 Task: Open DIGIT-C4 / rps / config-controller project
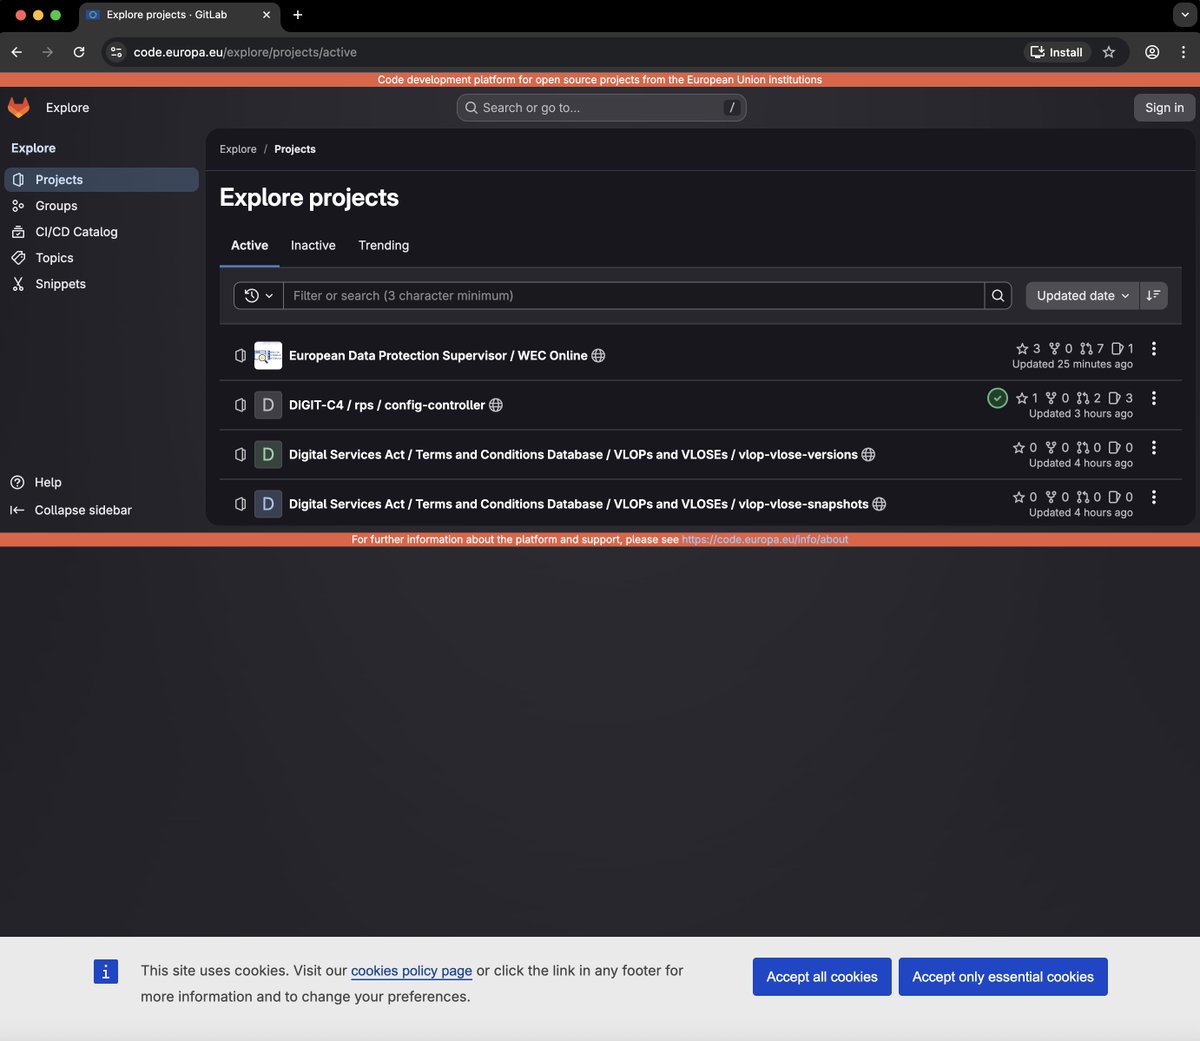pos(387,405)
